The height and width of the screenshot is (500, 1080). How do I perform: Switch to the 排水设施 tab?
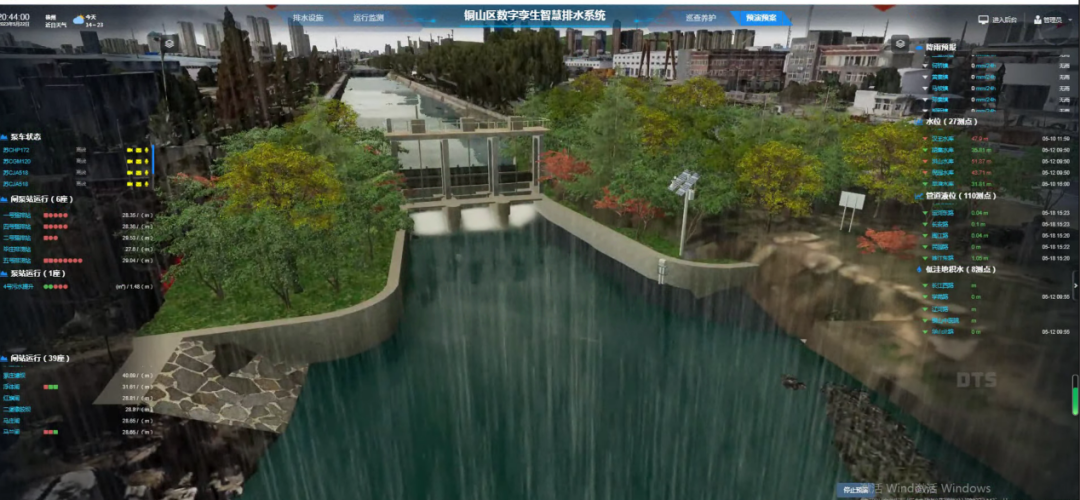[308, 18]
